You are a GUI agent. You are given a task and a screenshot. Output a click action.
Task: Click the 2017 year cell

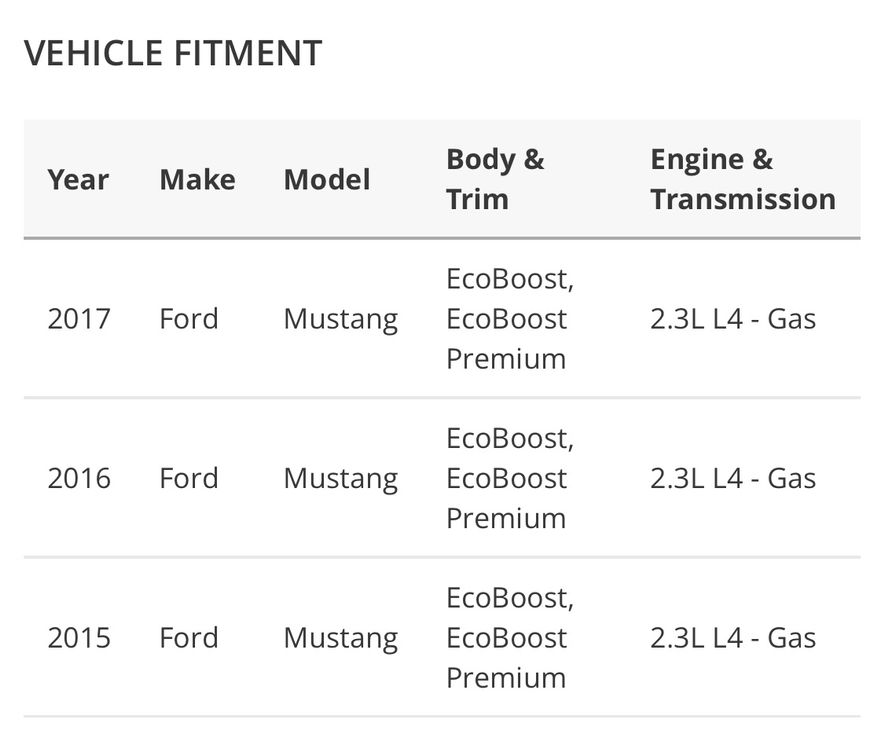tap(79, 319)
